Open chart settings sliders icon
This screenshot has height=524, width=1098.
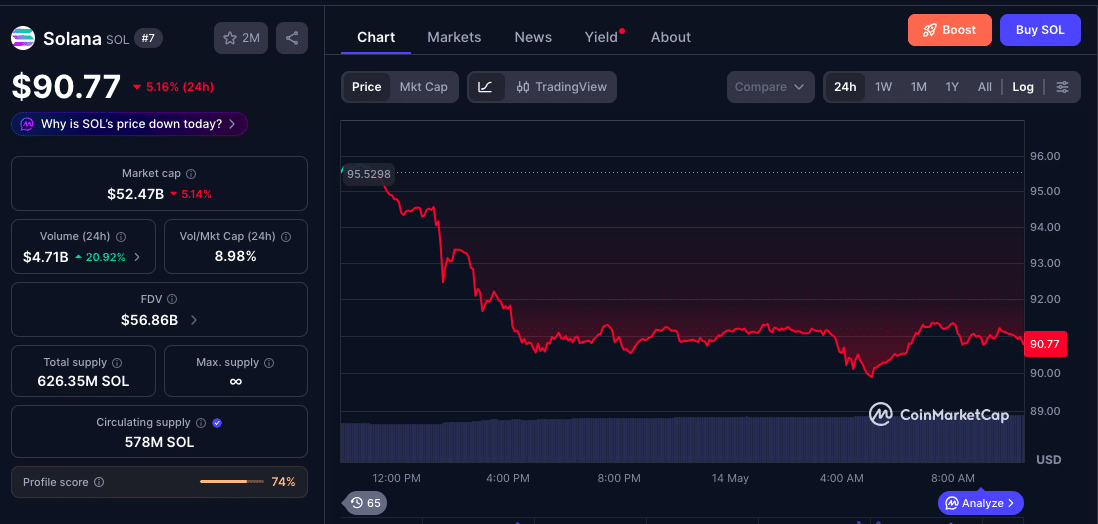1062,87
